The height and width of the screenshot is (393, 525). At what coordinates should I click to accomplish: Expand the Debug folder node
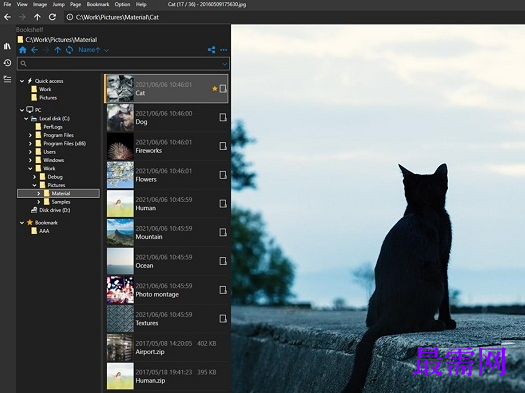pos(34,177)
